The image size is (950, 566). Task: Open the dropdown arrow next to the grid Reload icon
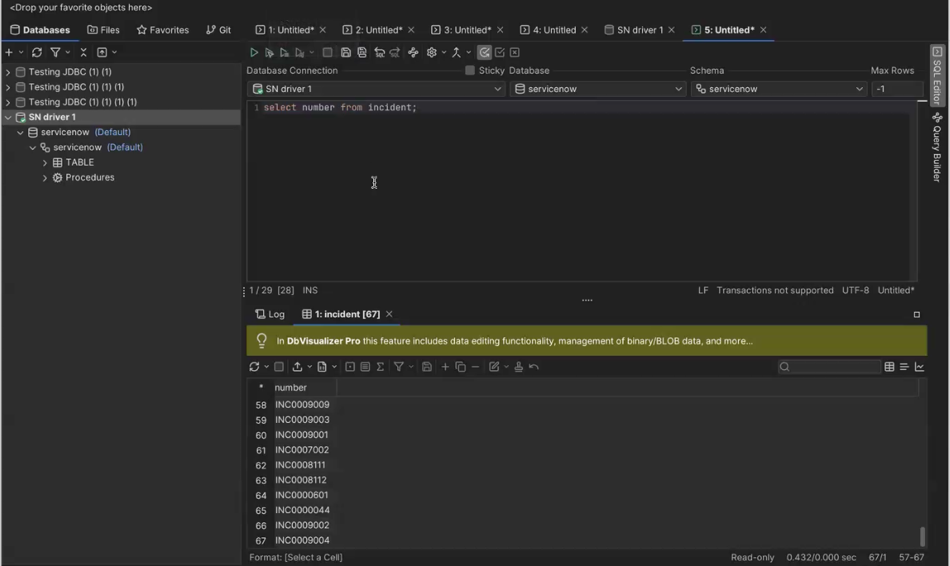[x=266, y=367]
